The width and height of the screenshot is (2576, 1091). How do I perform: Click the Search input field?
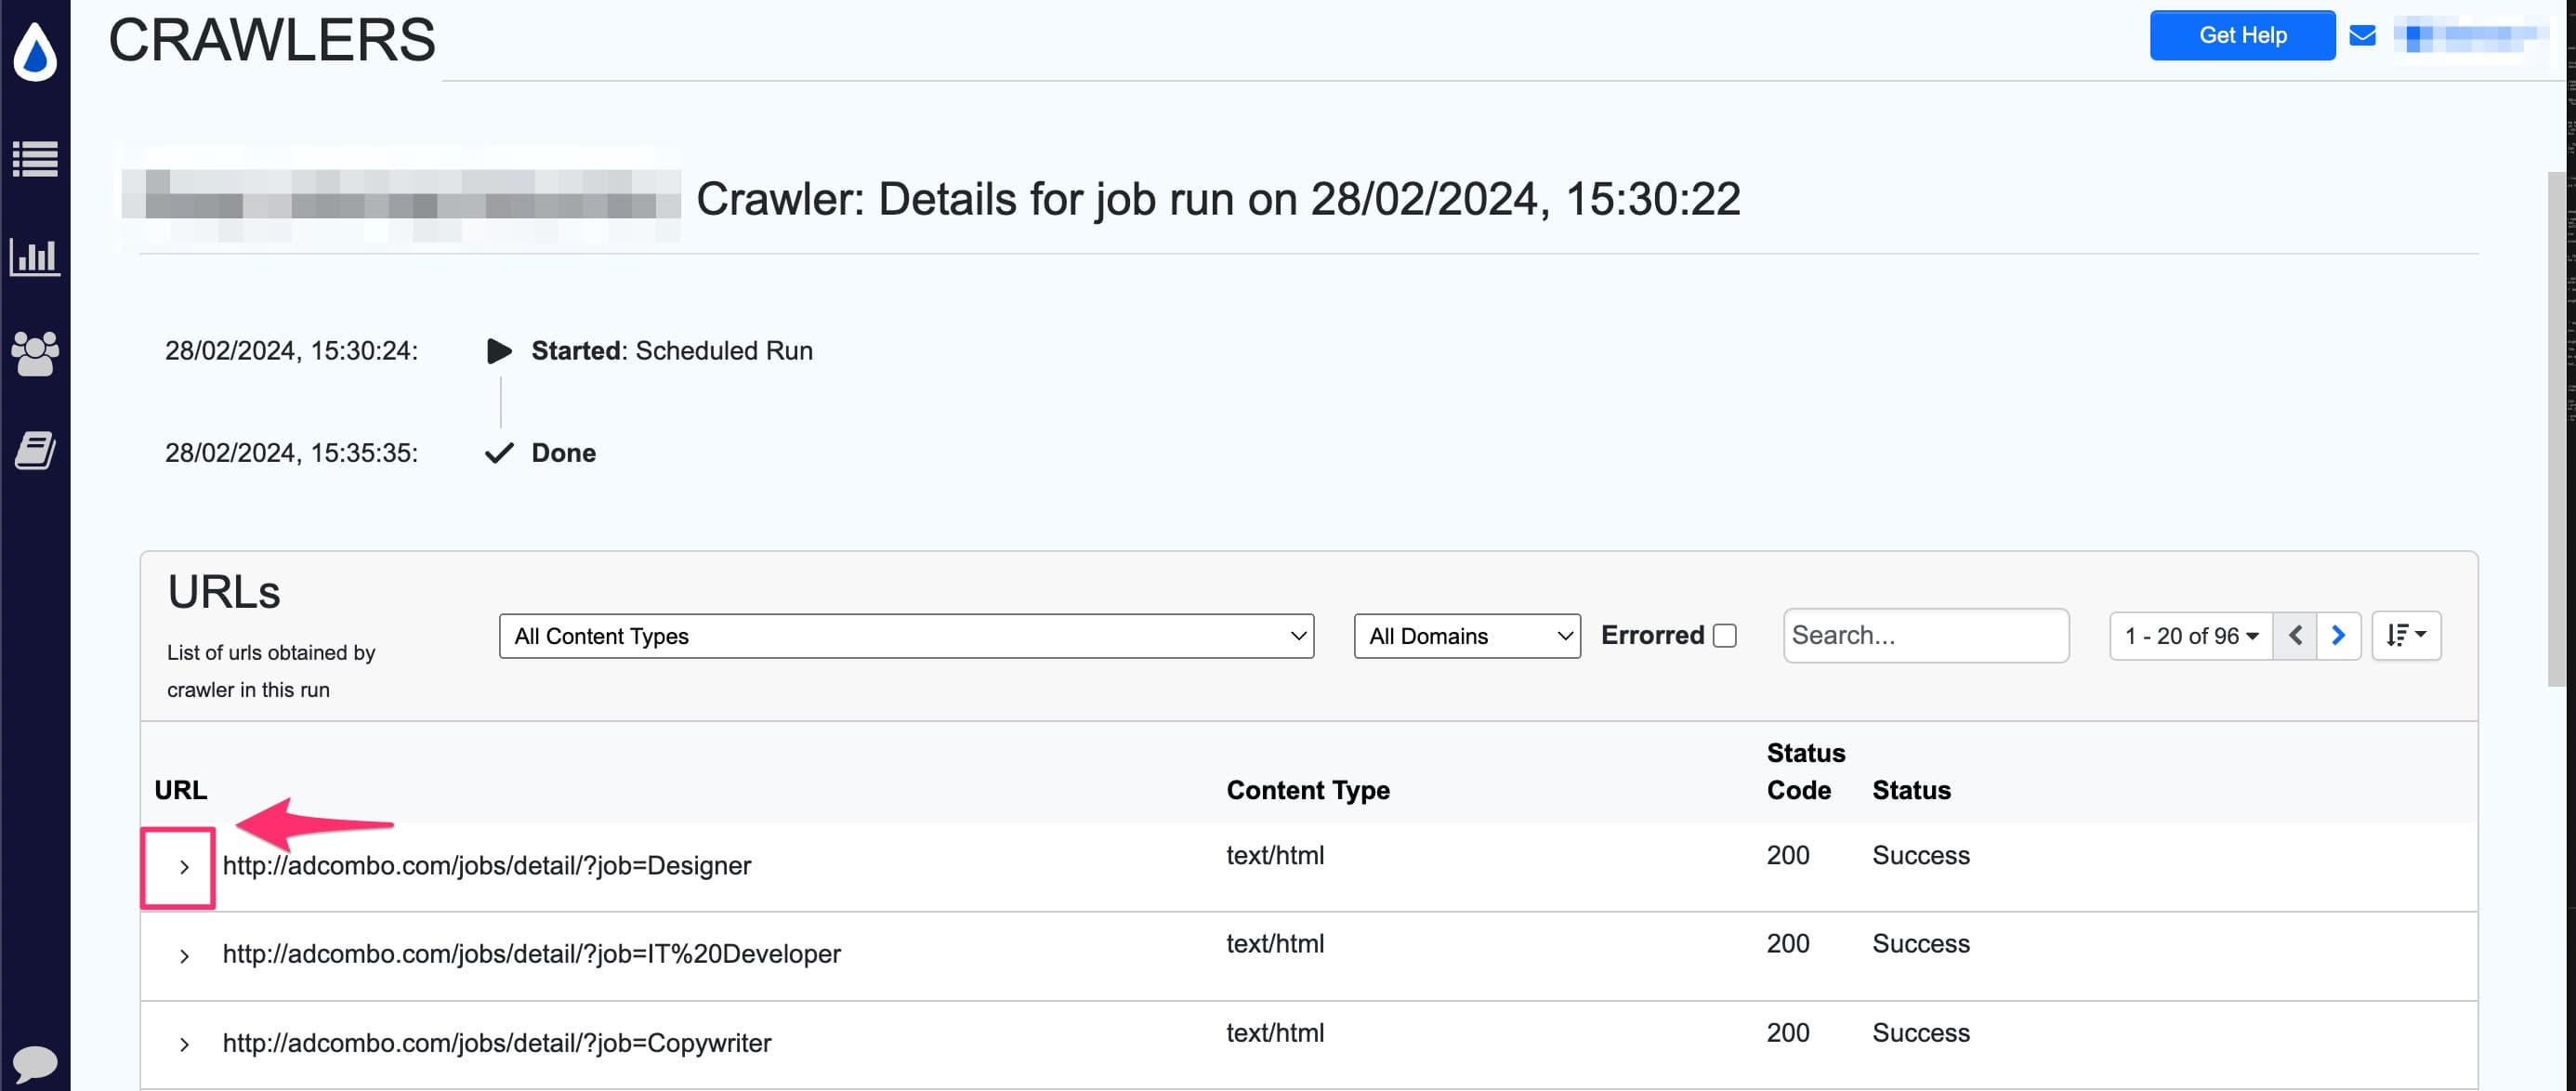(x=1925, y=635)
